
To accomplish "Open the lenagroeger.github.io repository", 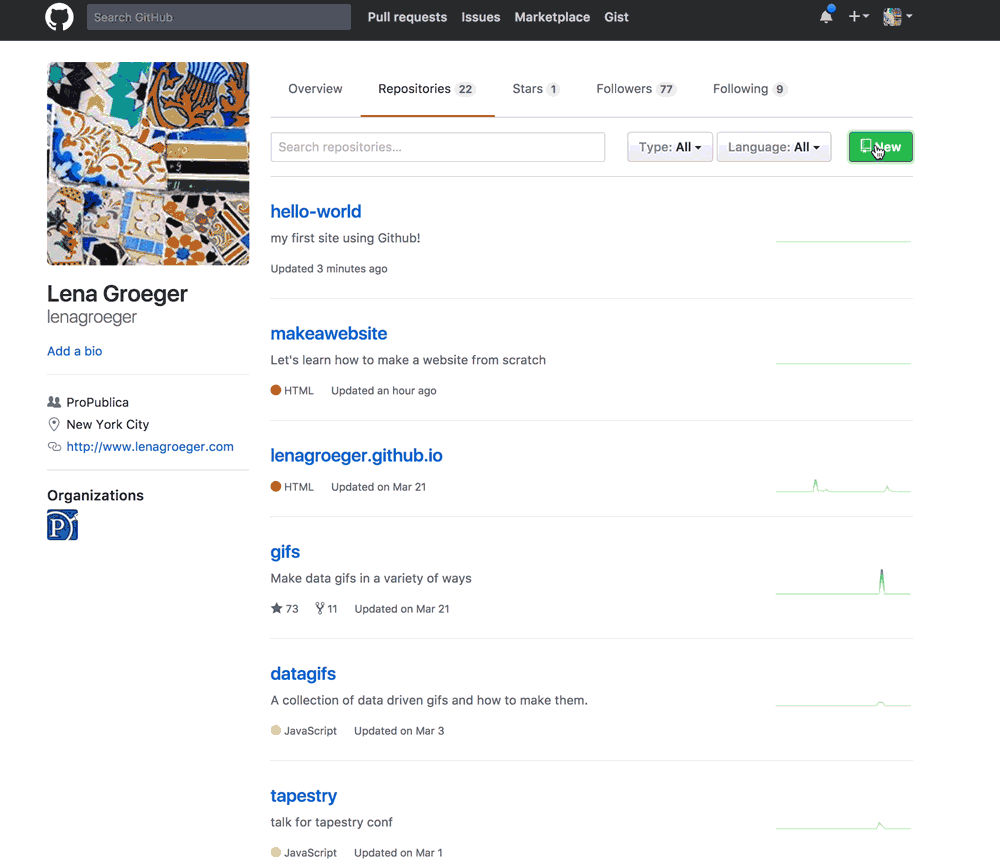I will (356, 455).
